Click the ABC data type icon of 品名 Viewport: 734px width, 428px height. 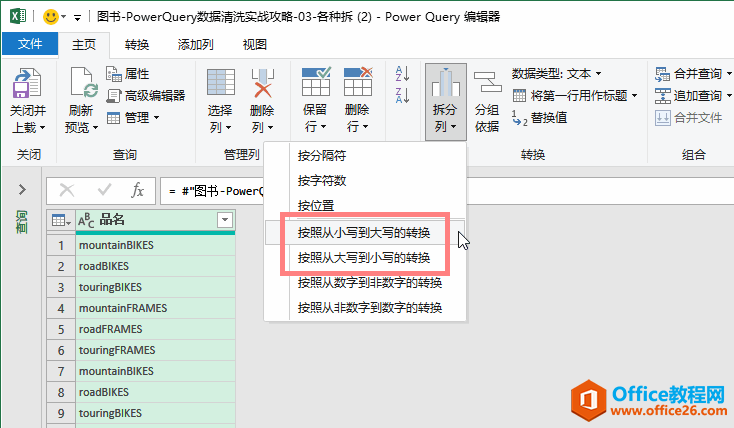pyautogui.click(x=86, y=220)
